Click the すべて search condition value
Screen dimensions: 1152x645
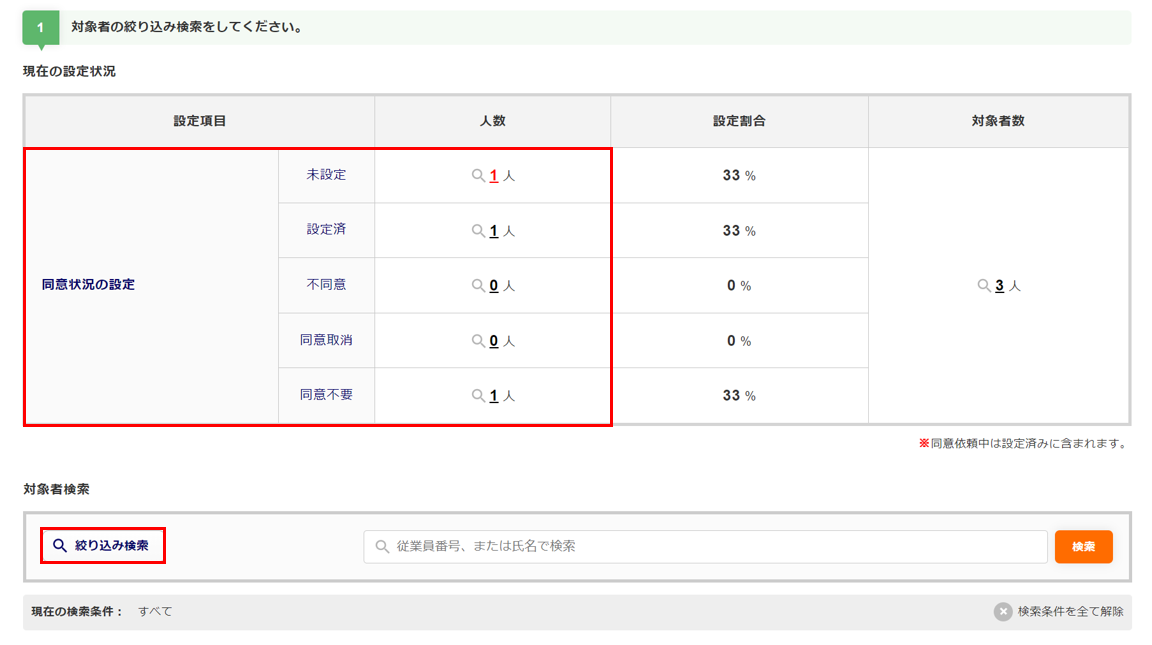pyautogui.click(x=155, y=612)
